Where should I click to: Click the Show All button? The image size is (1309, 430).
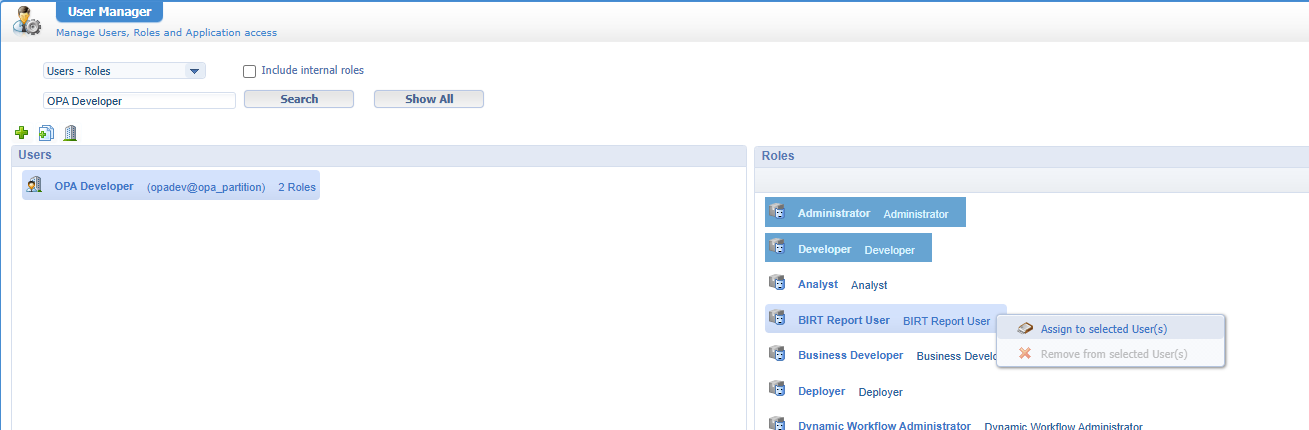[x=429, y=99]
